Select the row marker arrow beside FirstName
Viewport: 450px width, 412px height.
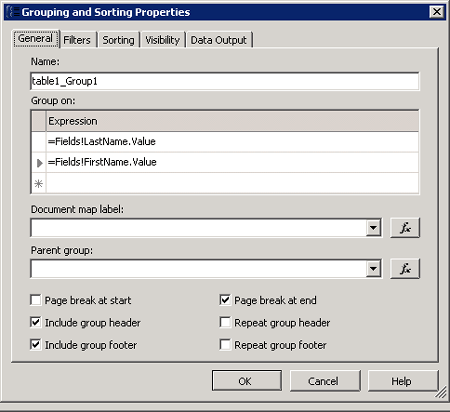point(39,163)
